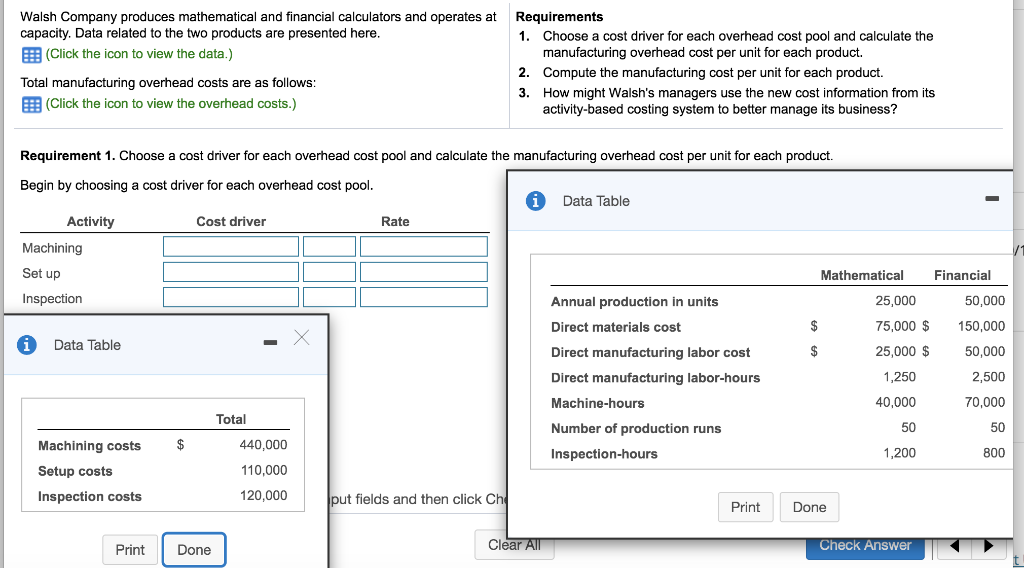Click the Set up middle small input box
The height and width of the screenshot is (568, 1024).
tap(329, 272)
